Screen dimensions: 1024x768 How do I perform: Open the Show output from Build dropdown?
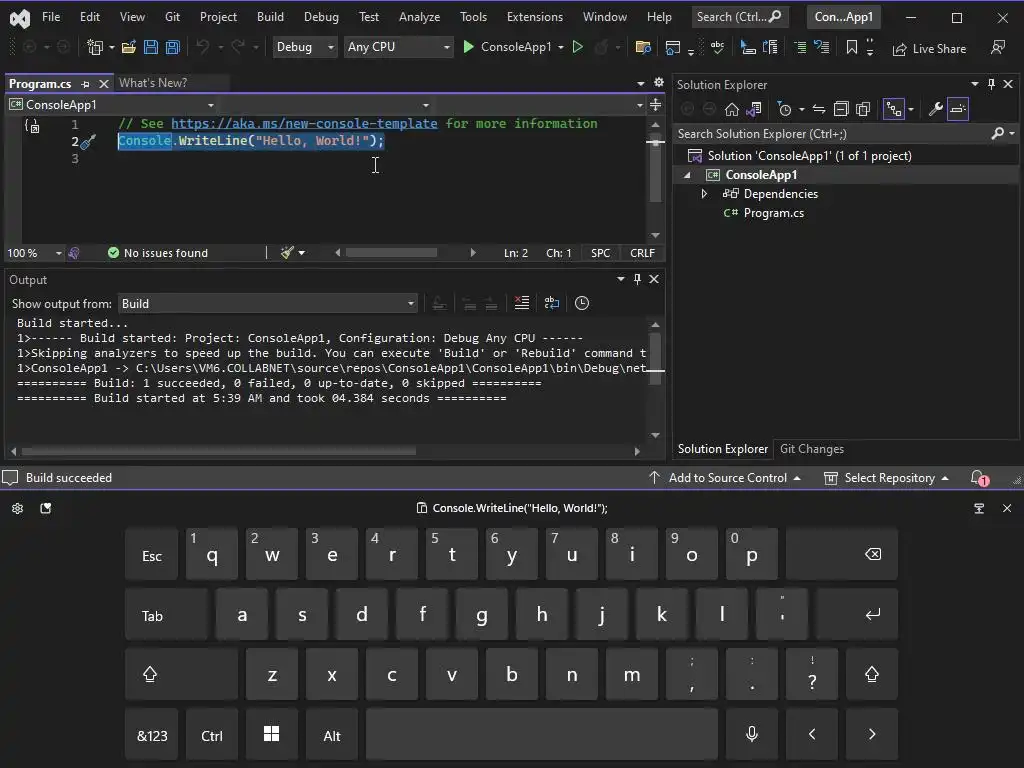(x=267, y=304)
